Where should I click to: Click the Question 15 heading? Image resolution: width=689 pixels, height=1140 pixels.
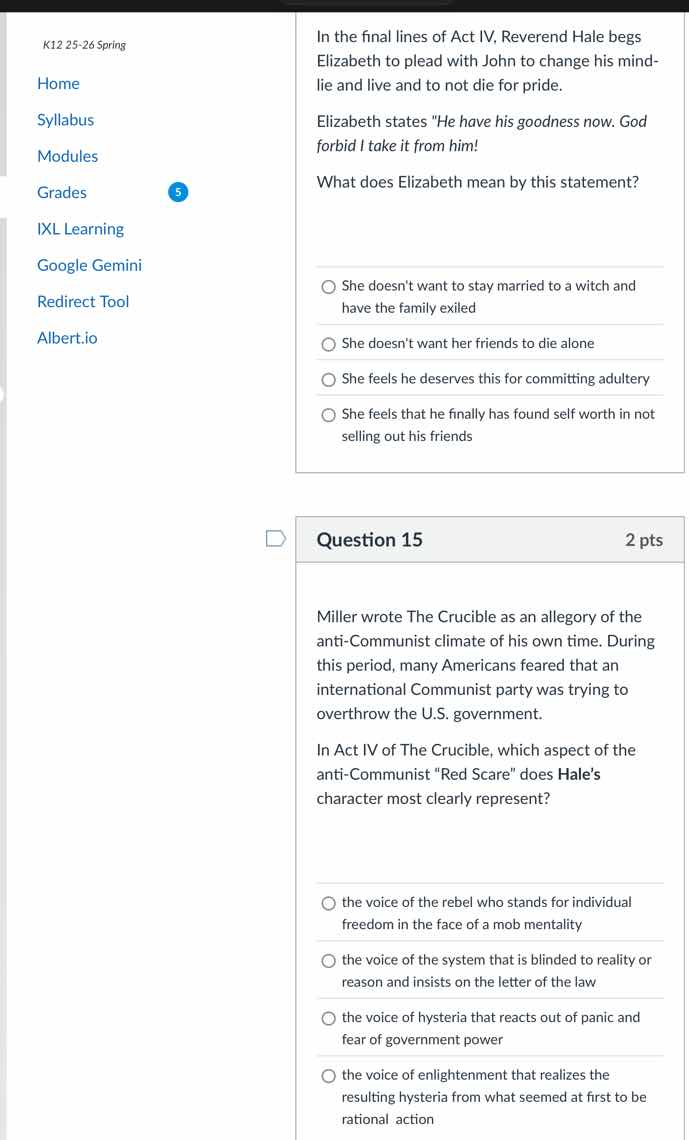coord(369,540)
